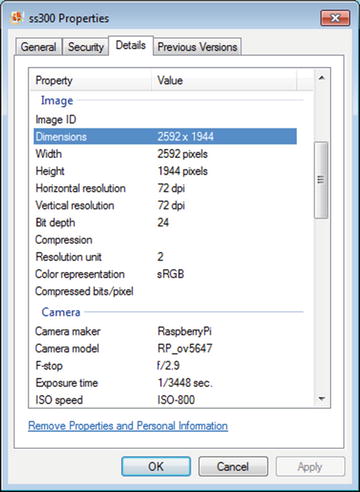This screenshot has height=492, width=360.
Task: Open the Security tab
Action: [86, 47]
